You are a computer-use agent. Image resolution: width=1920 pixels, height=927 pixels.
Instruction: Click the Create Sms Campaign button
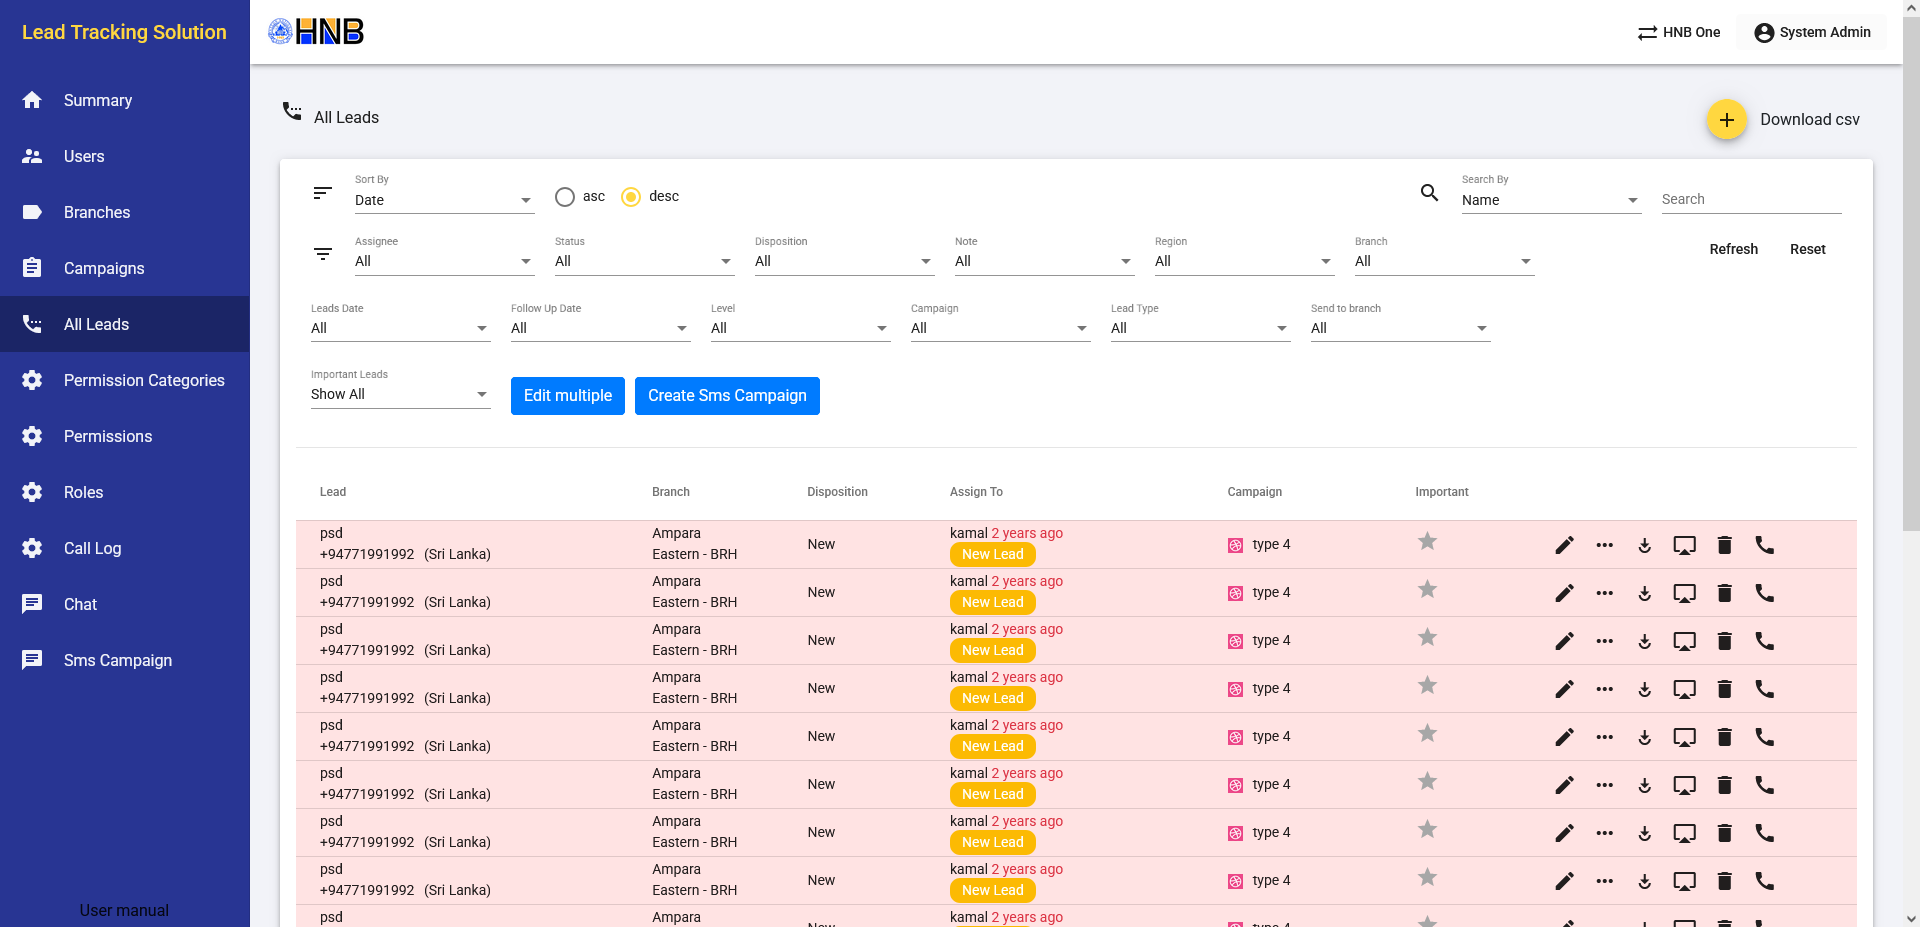pyautogui.click(x=727, y=396)
